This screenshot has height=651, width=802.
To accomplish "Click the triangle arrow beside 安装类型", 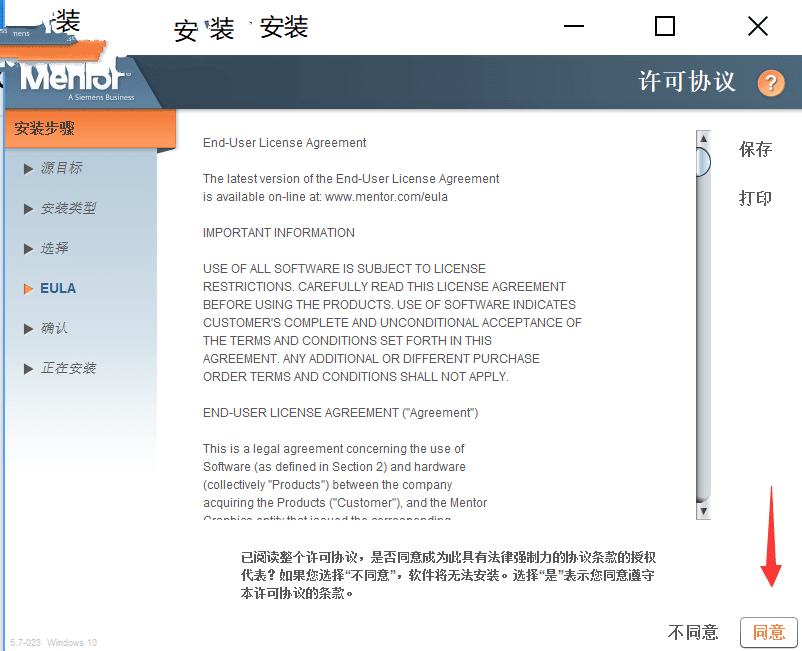I will click(x=28, y=209).
